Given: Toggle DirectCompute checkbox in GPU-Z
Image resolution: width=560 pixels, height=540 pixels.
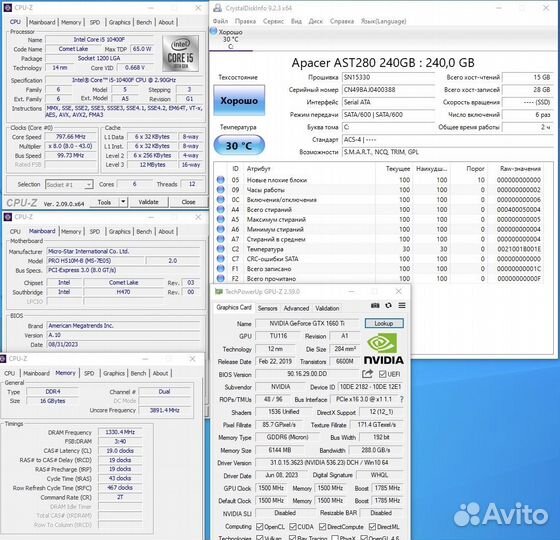Looking at the screenshot, I should coord(322,526).
